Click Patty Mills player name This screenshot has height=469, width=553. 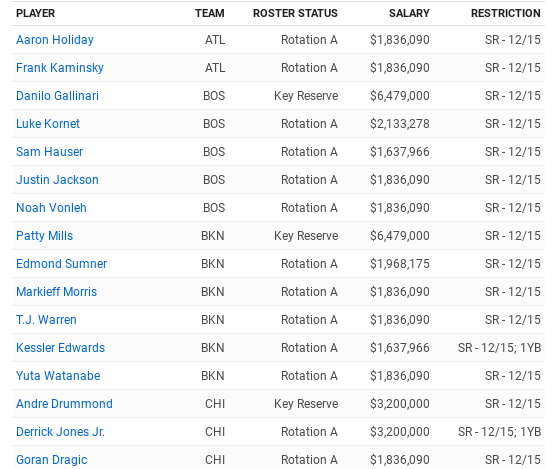pos(44,236)
